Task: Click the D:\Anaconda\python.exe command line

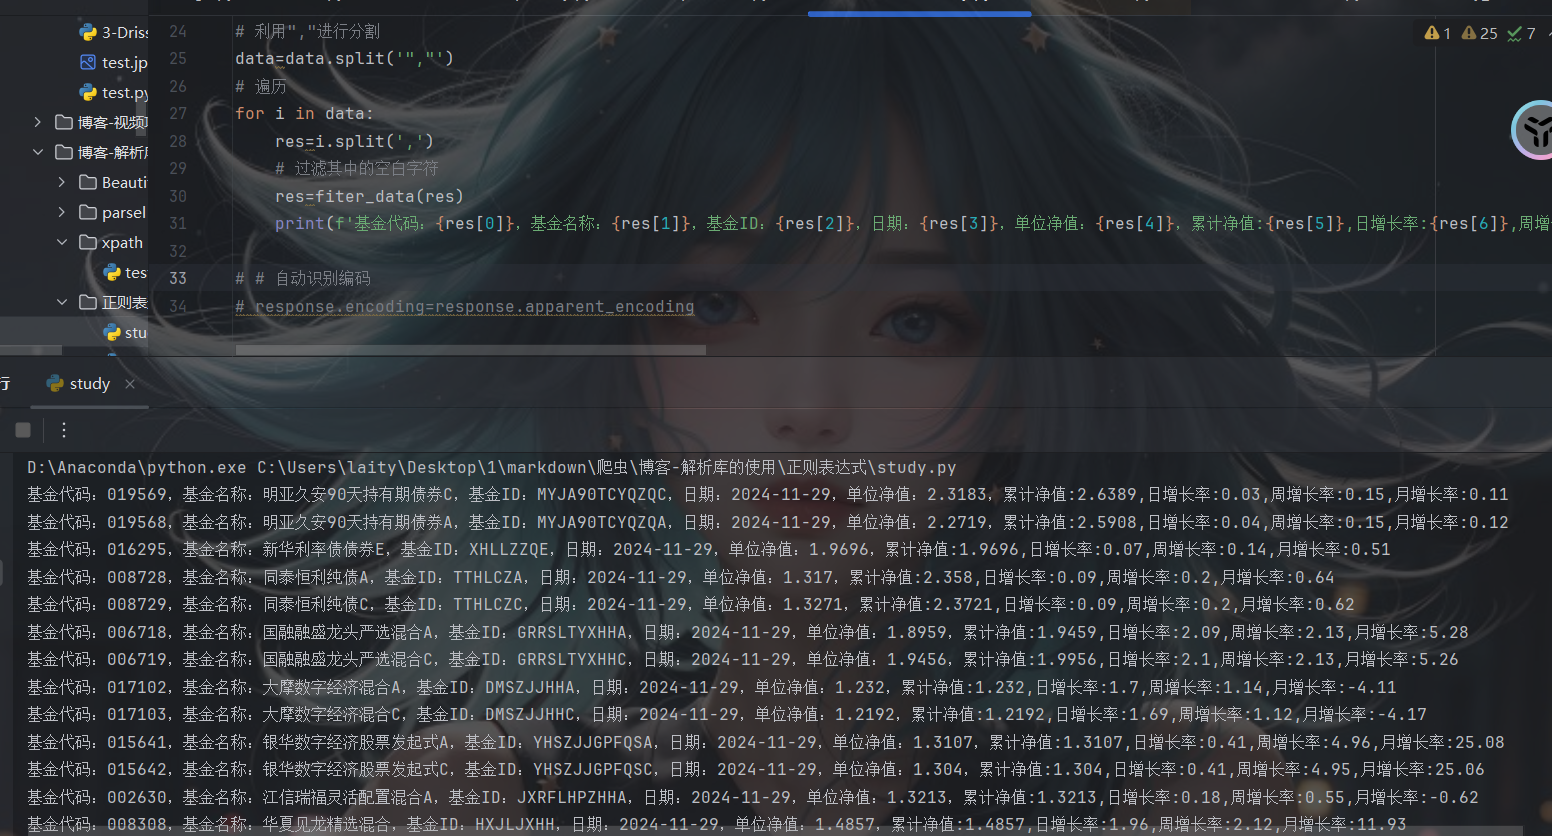Action: click(491, 467)
